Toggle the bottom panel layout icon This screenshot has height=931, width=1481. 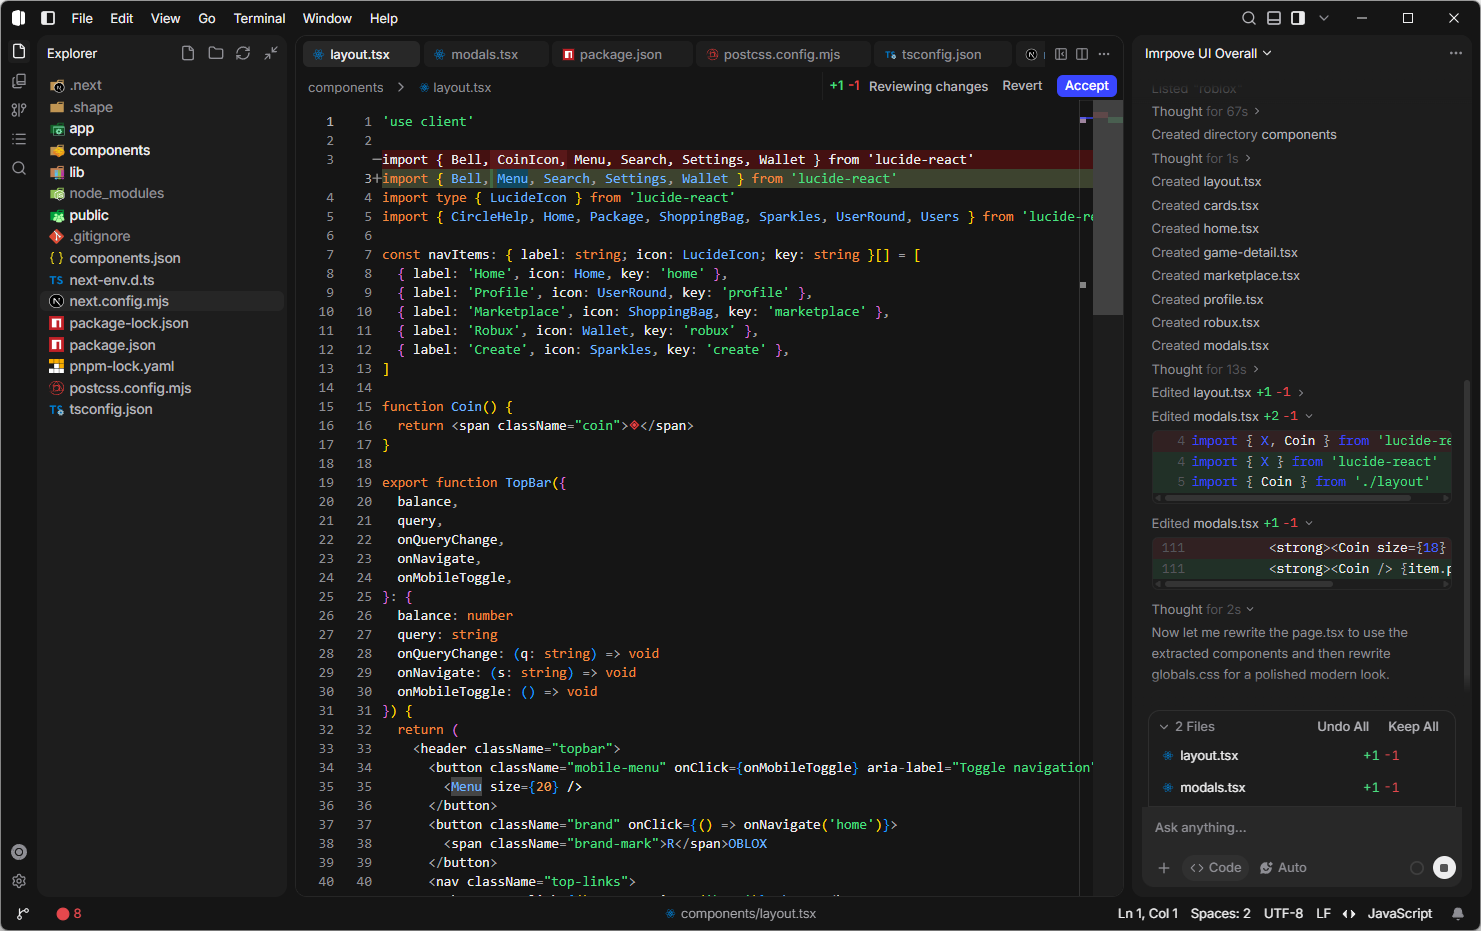tap(1274, 18)
